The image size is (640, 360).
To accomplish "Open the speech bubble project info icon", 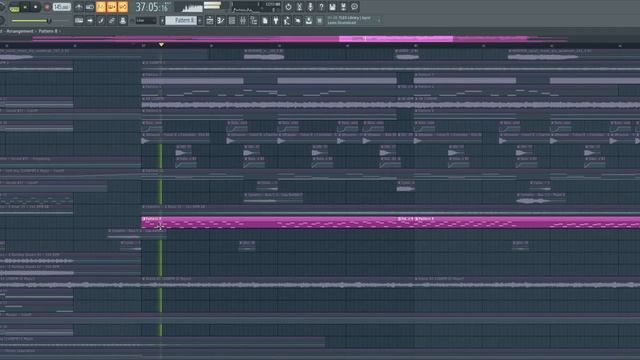I will coord(354,7).
